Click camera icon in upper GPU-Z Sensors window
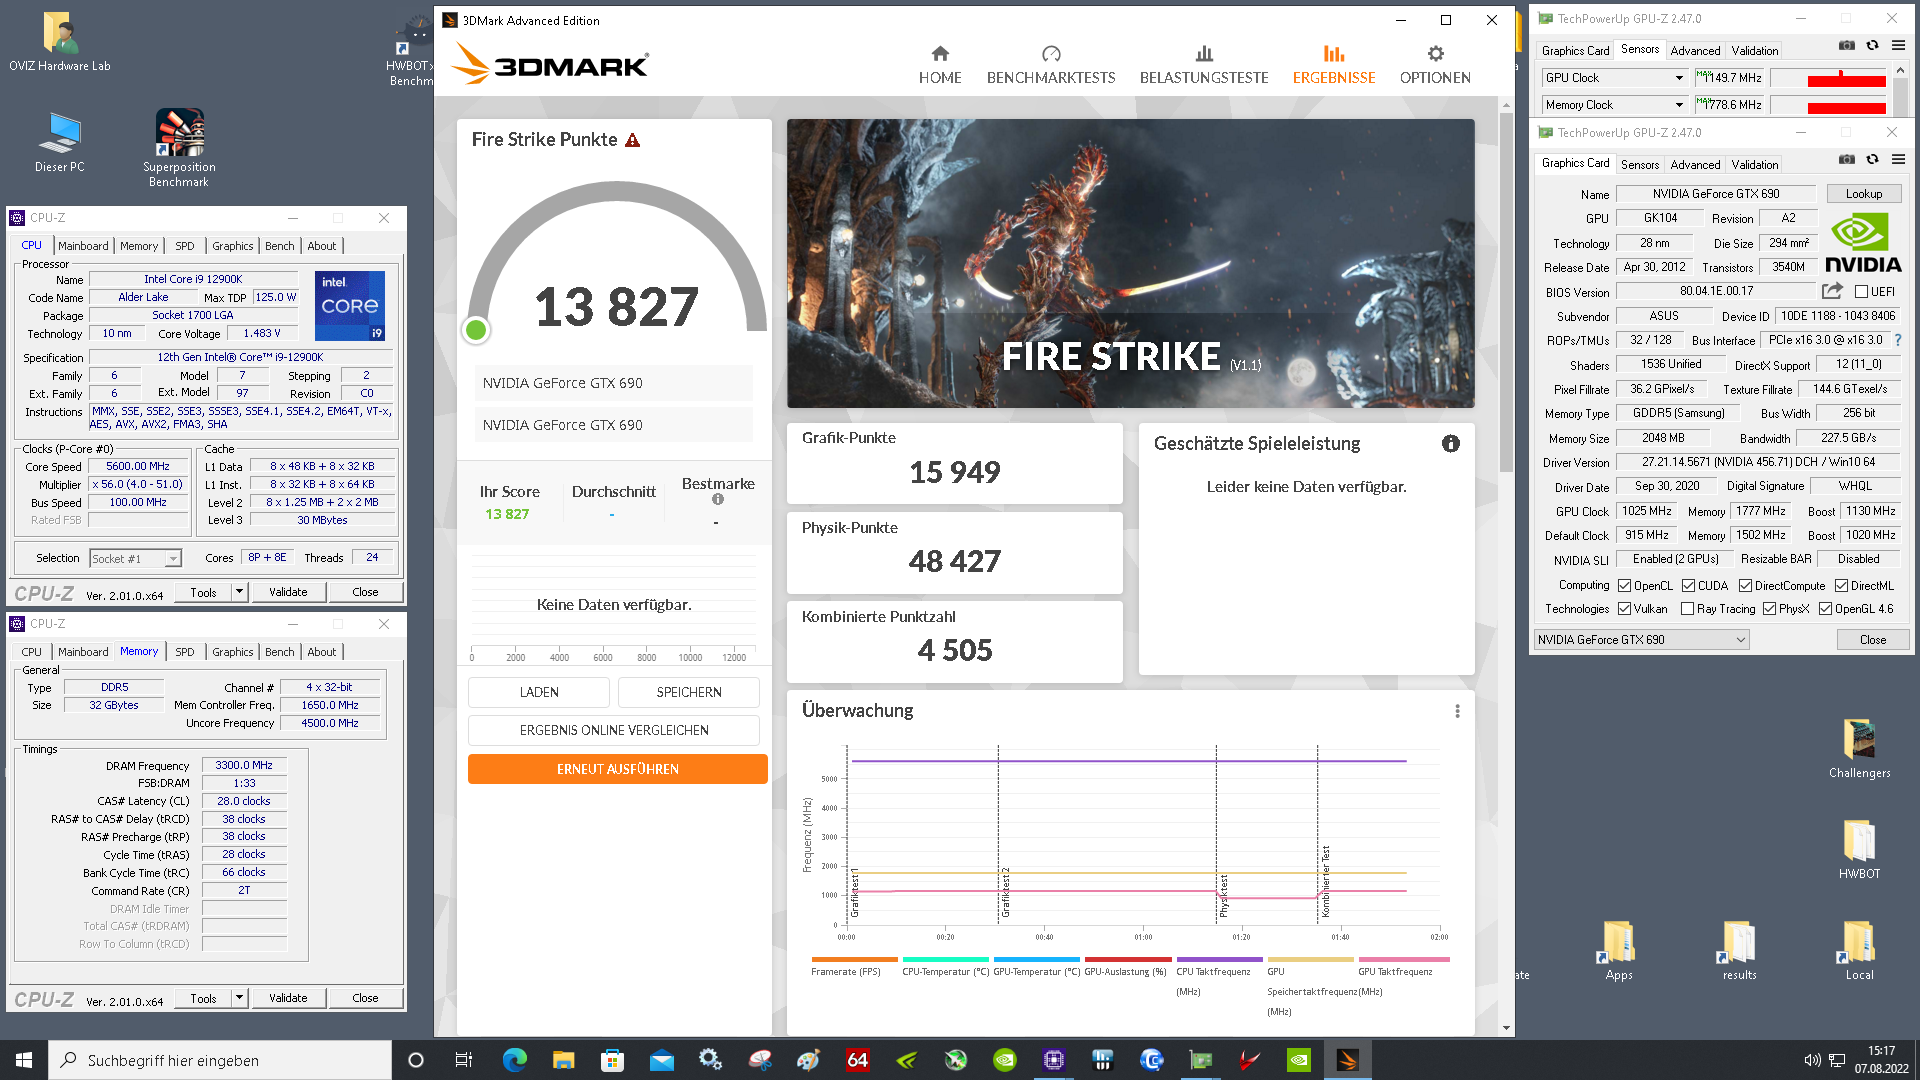This screenshot has height=1080, width=1920. 1846,46
